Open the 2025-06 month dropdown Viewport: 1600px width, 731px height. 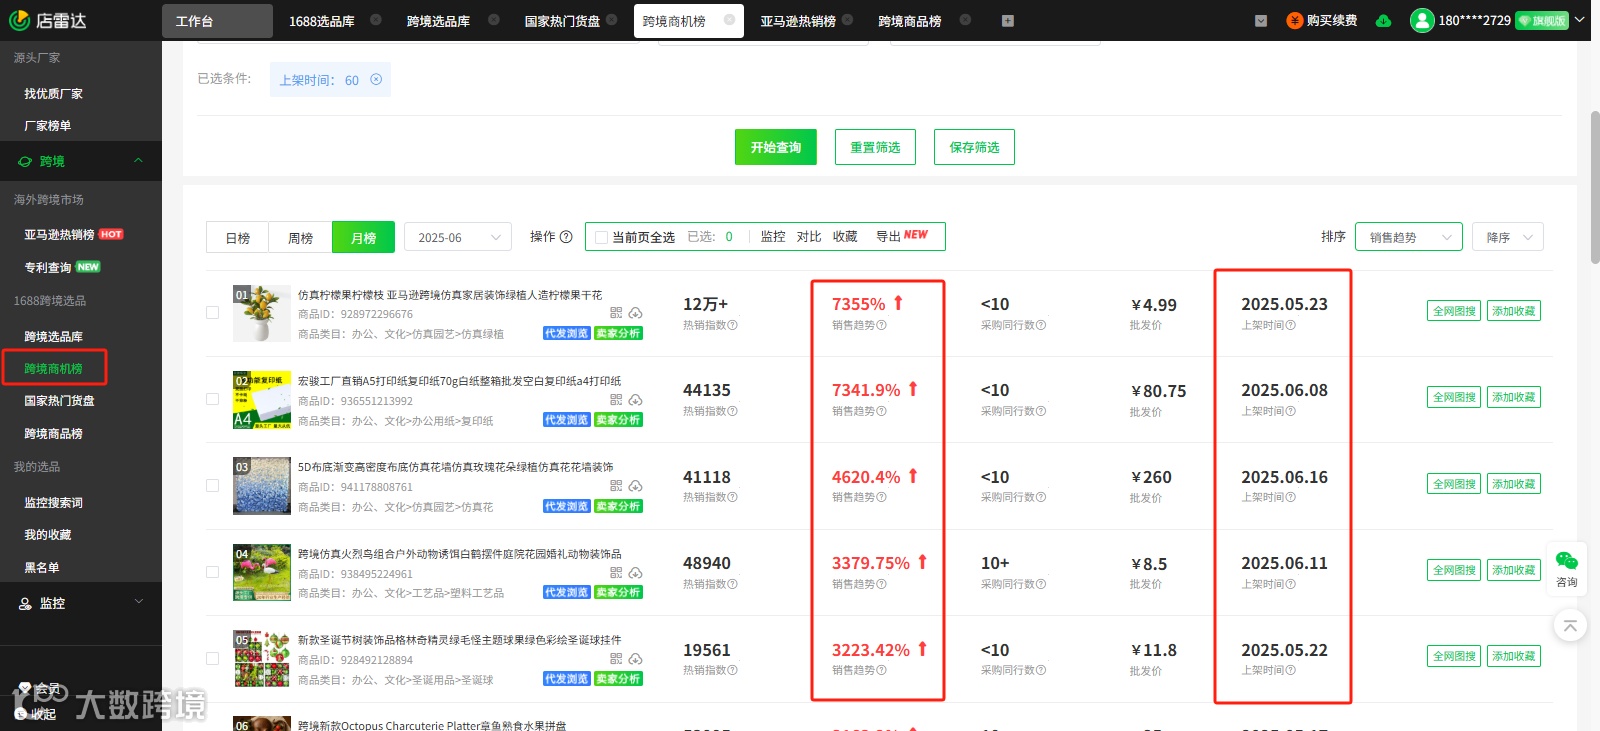[x=458, y=237]
